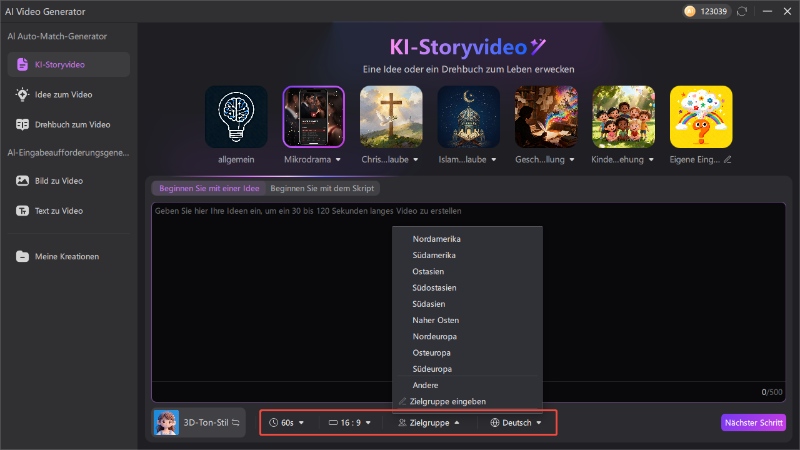Choose the Kindererziehung template thumbnail
800x450 pixels.
pos(623,116)
